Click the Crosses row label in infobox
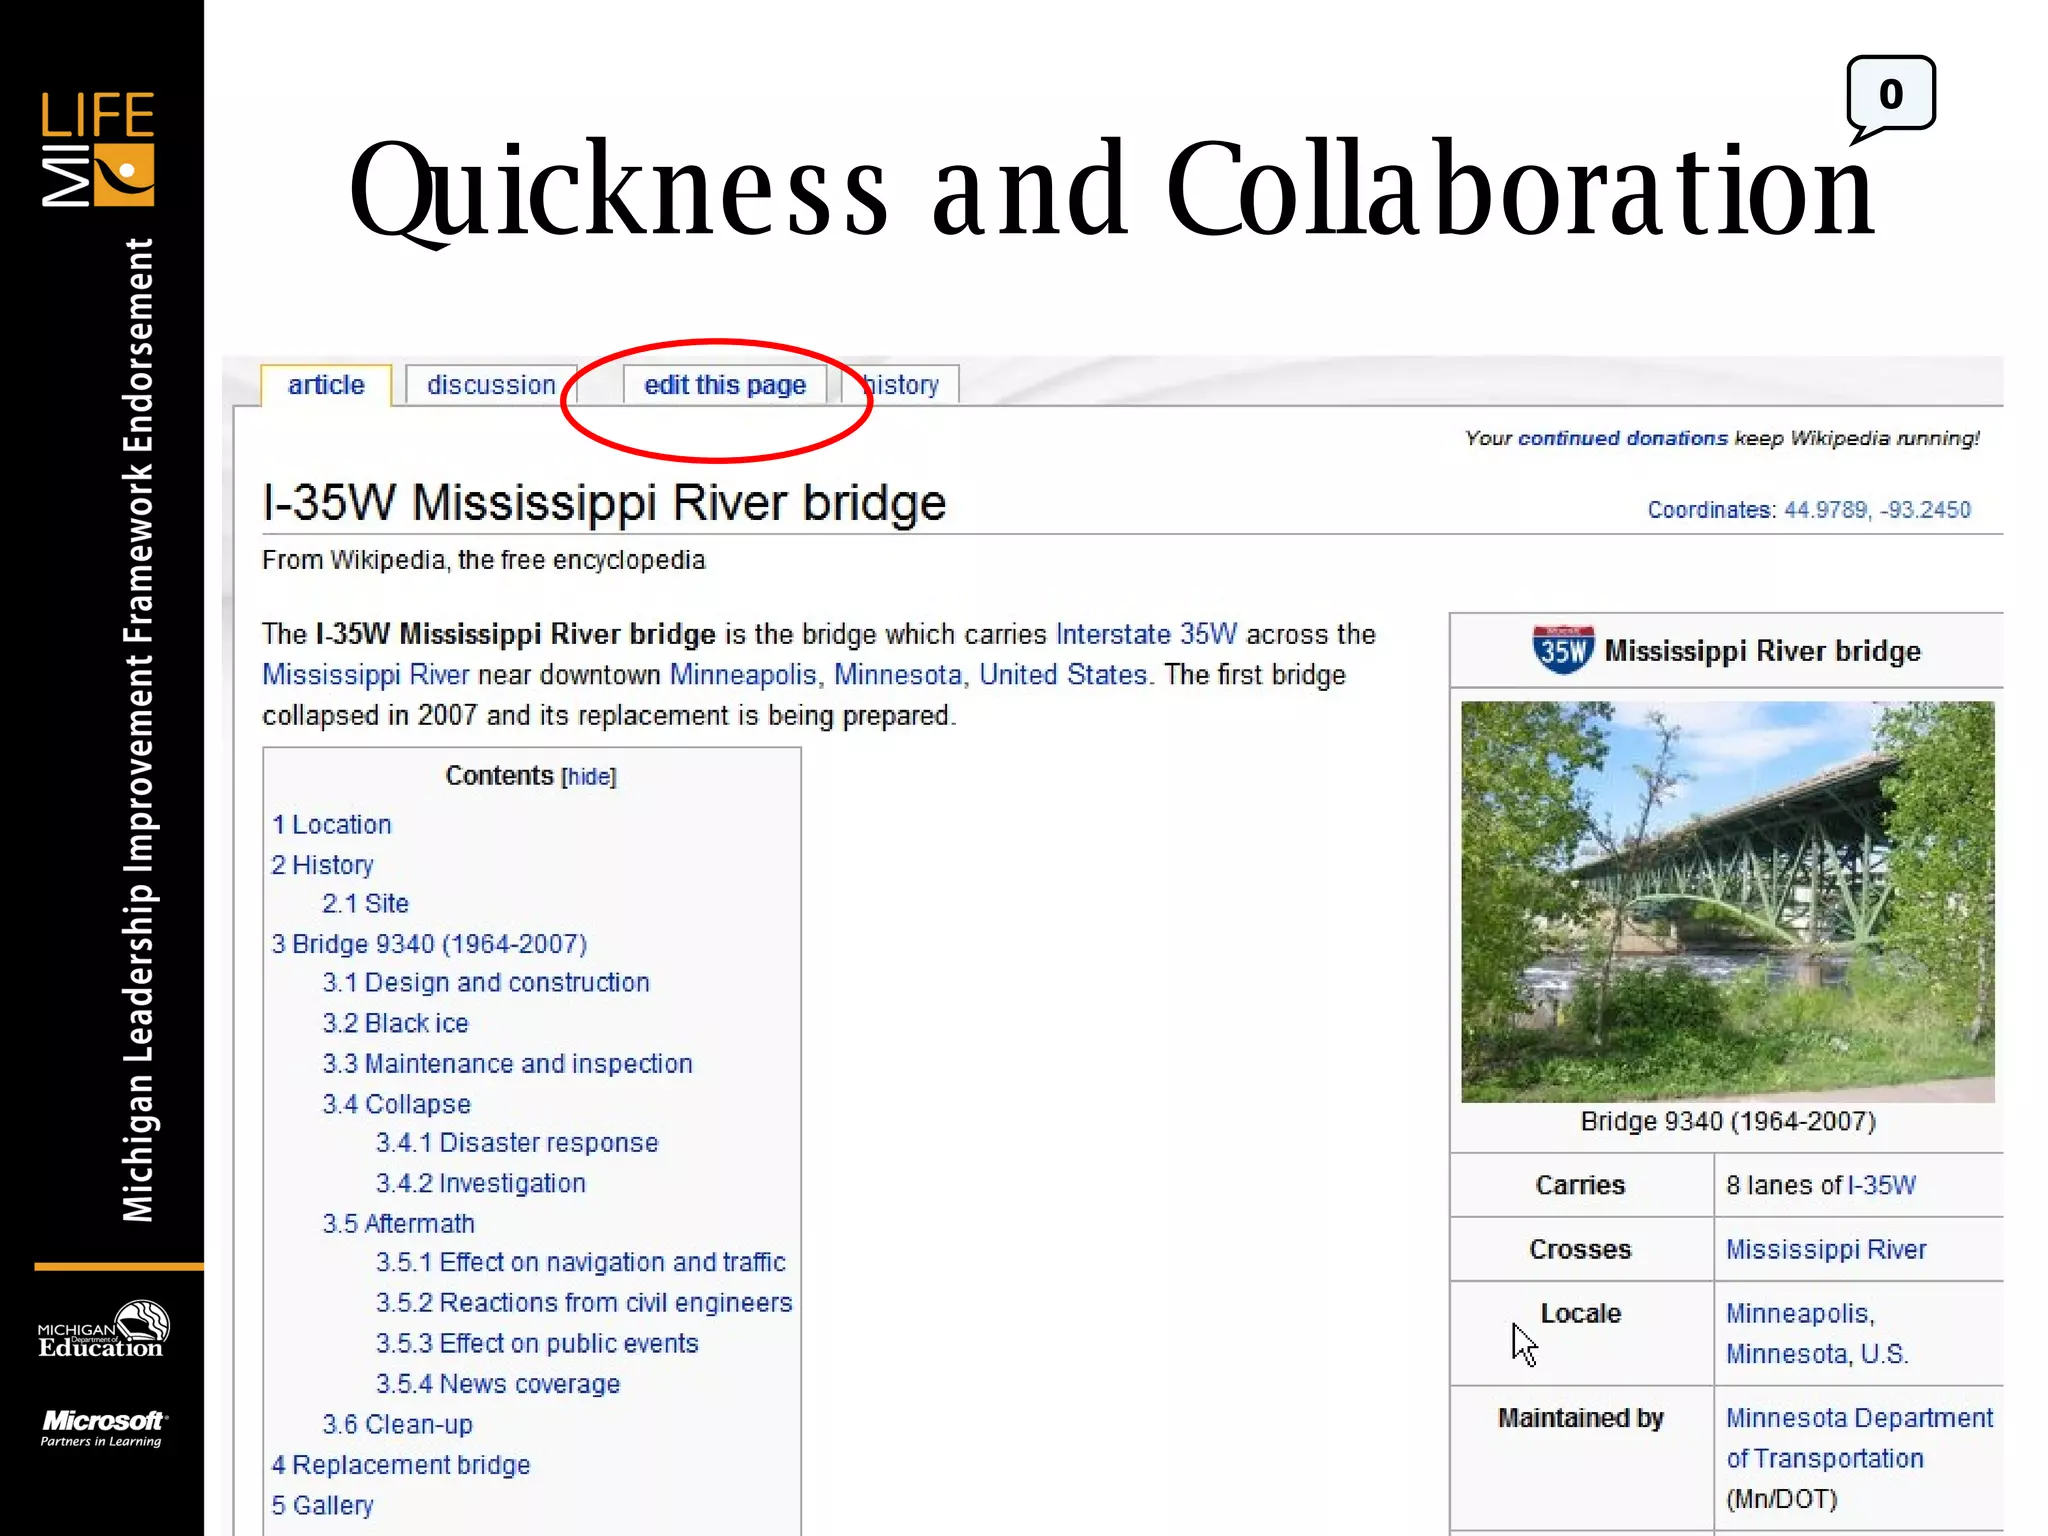This screenshot has height=1536, width=2048. [x=1580, y=1250]
